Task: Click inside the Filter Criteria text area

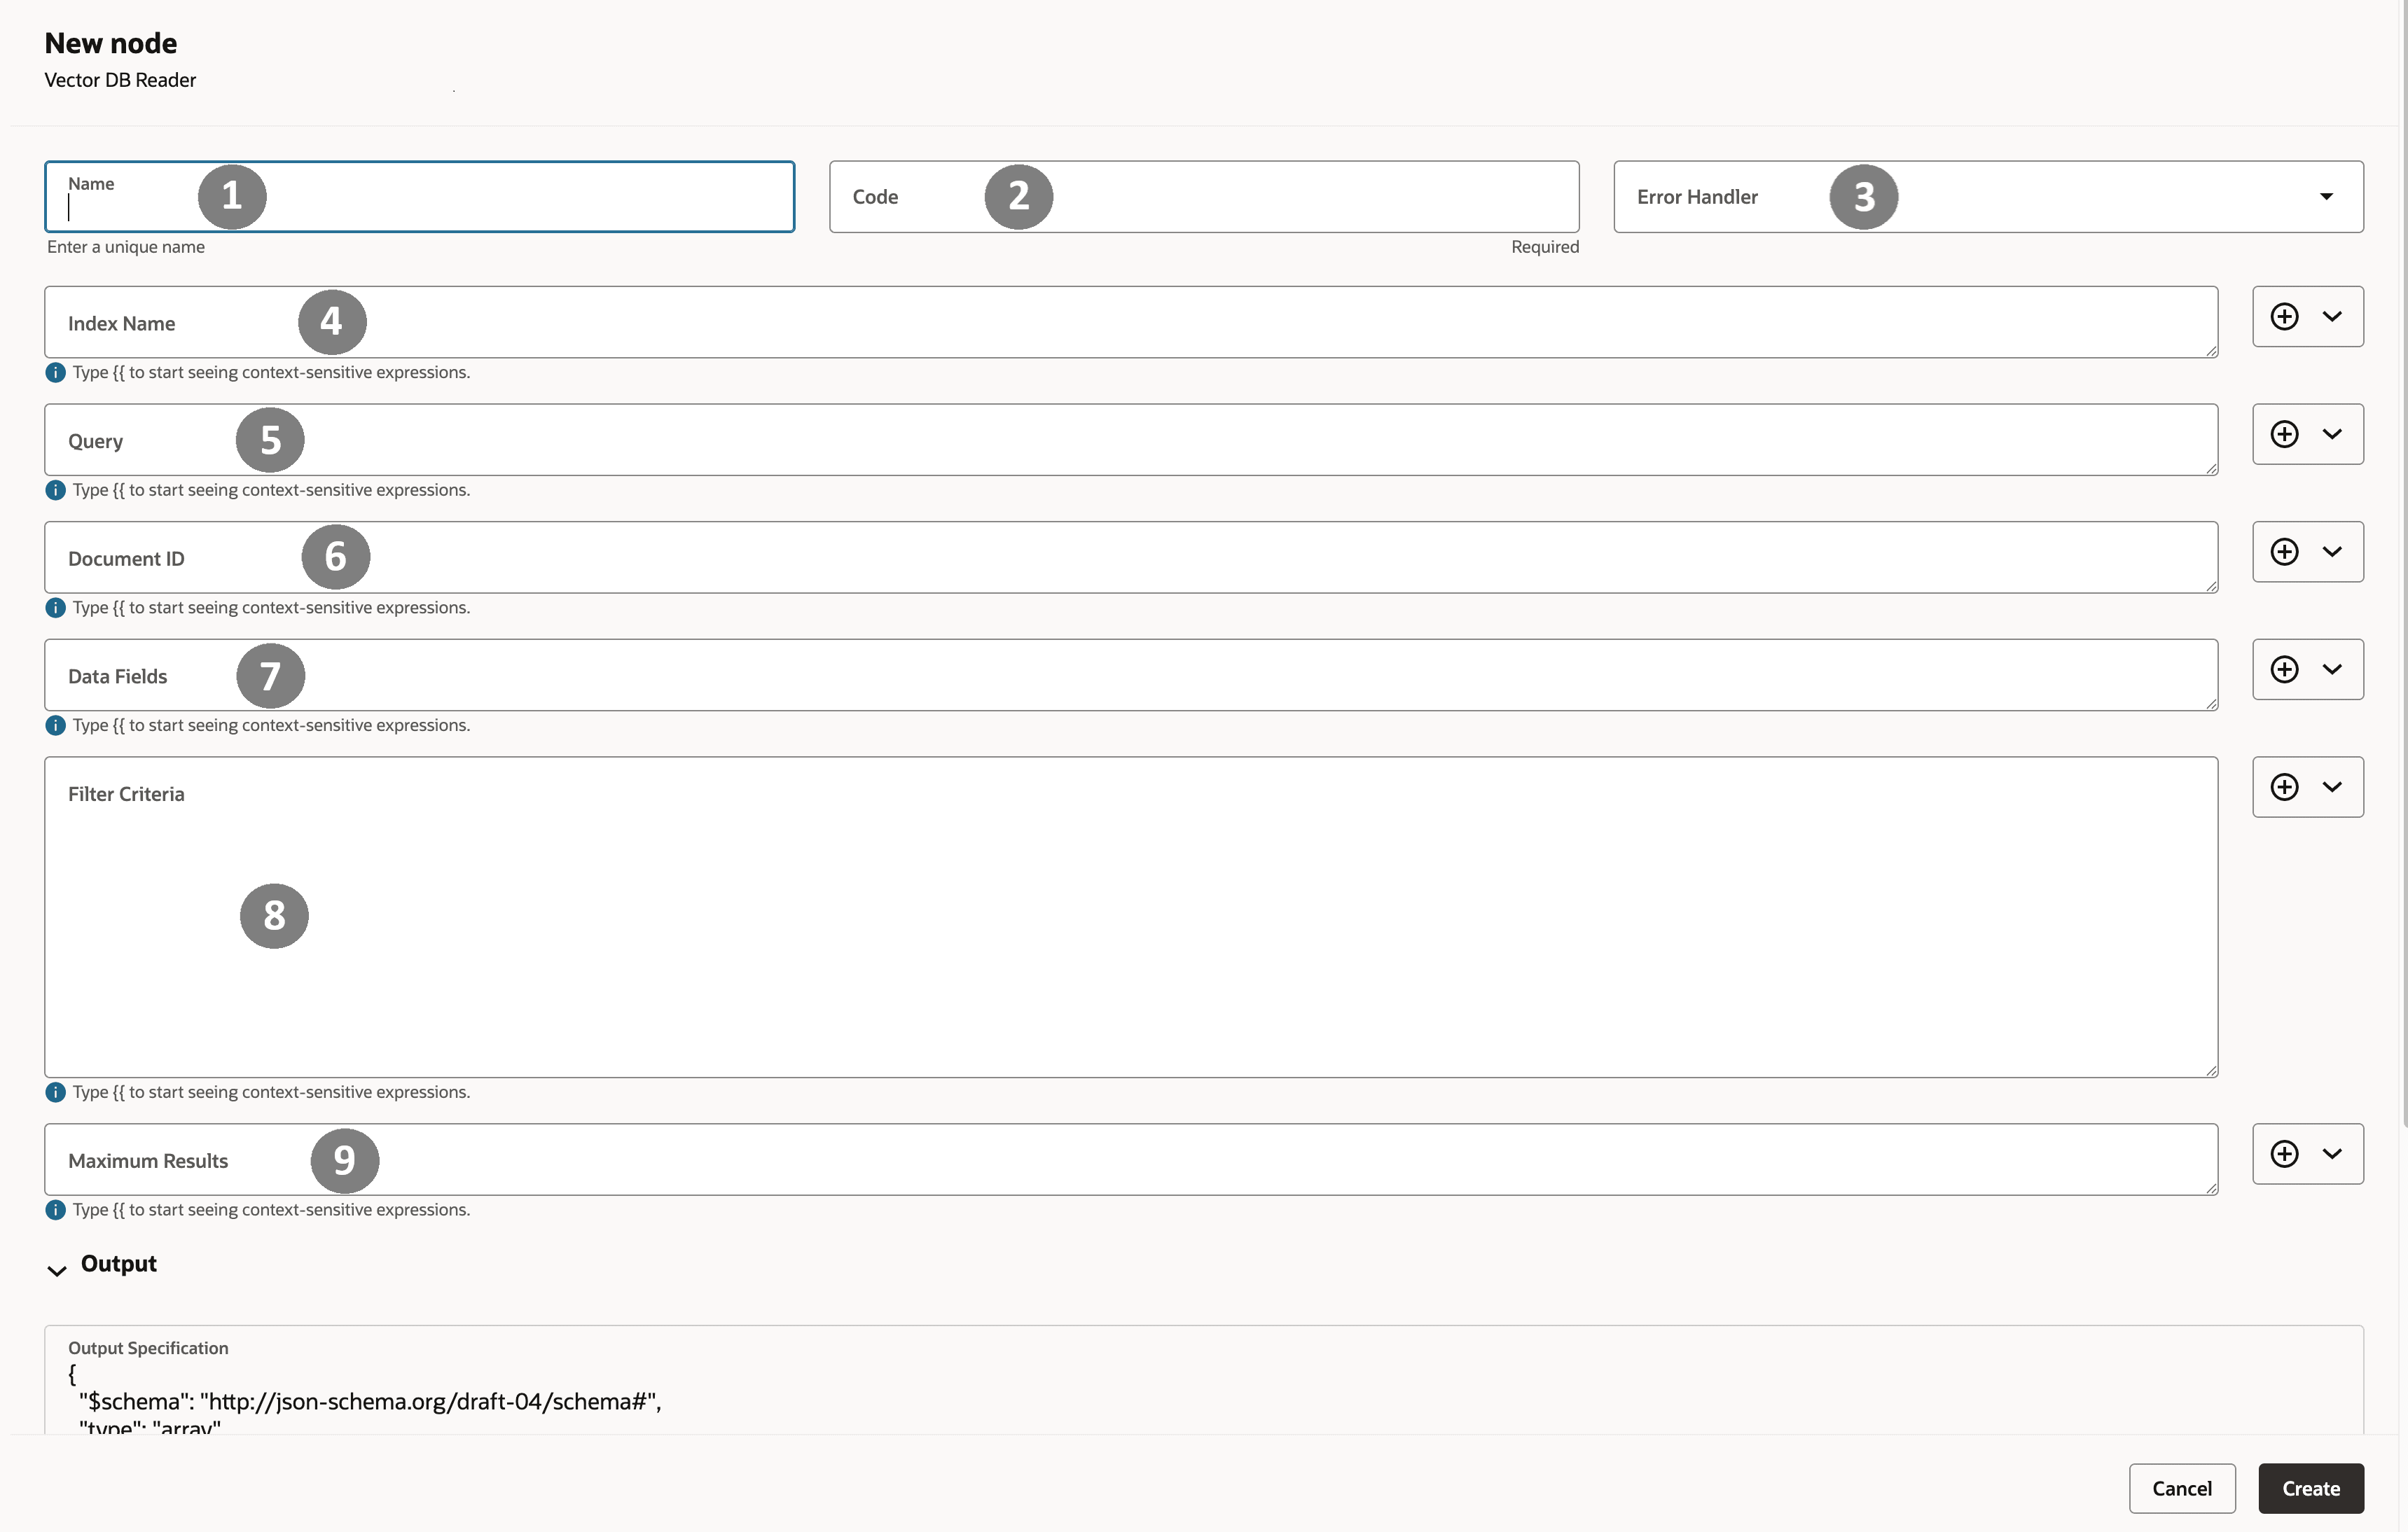Action: click(1200, 930)
